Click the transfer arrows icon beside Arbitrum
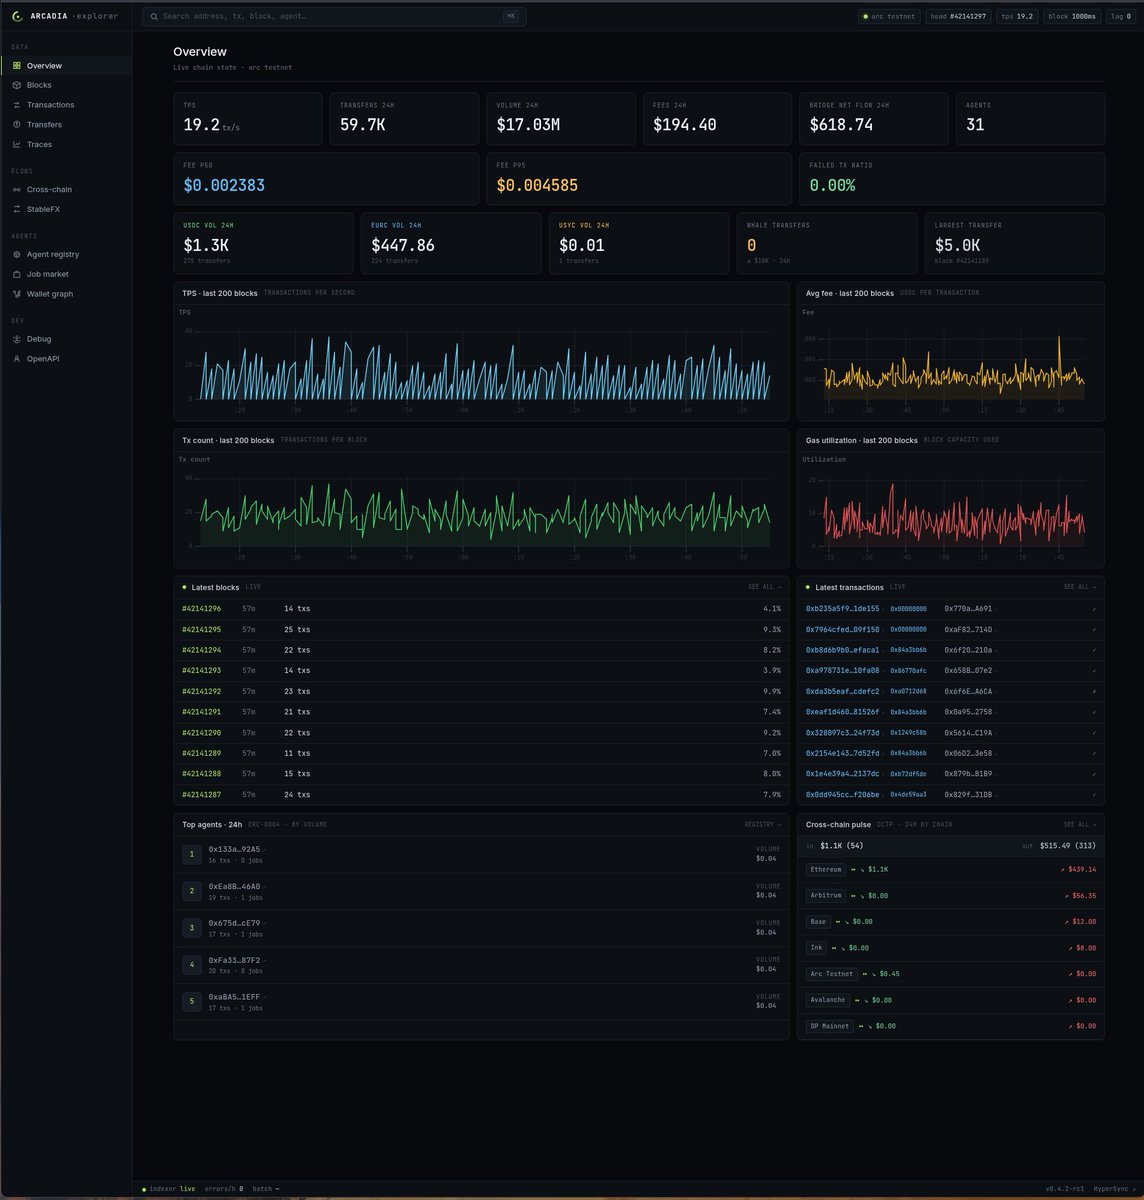This screenshot has height=1200, width=1144. pyautogui.click(x=853, y=896)
